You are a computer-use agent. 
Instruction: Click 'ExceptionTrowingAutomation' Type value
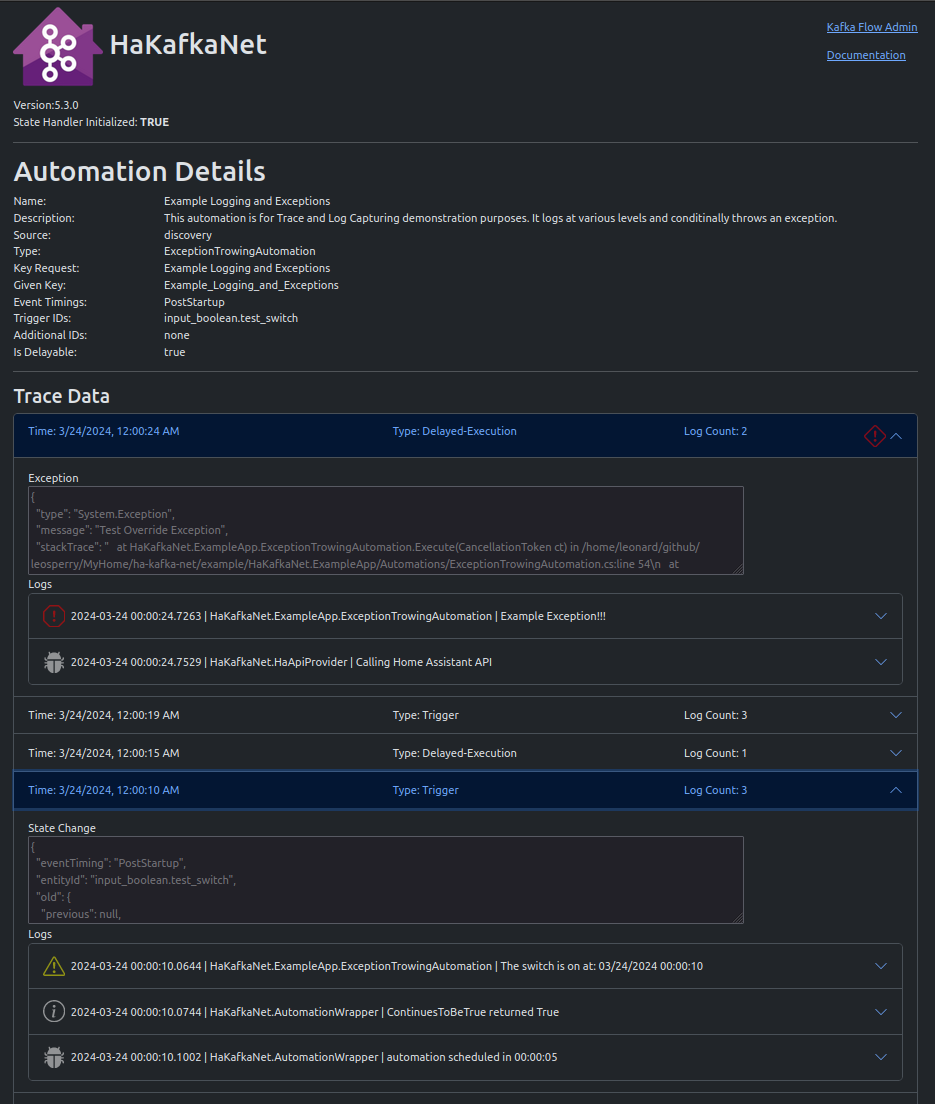(x=239, y=251)
